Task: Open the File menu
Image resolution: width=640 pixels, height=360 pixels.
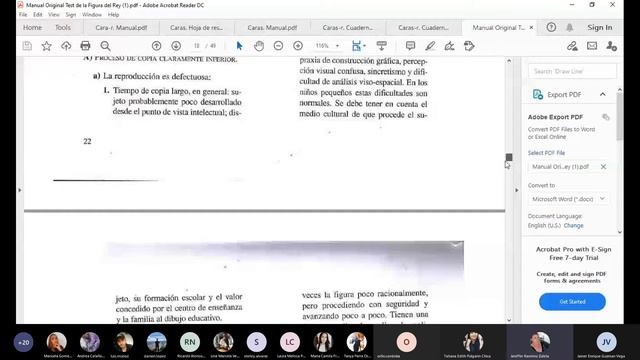Action: click(x=23, y=14)
